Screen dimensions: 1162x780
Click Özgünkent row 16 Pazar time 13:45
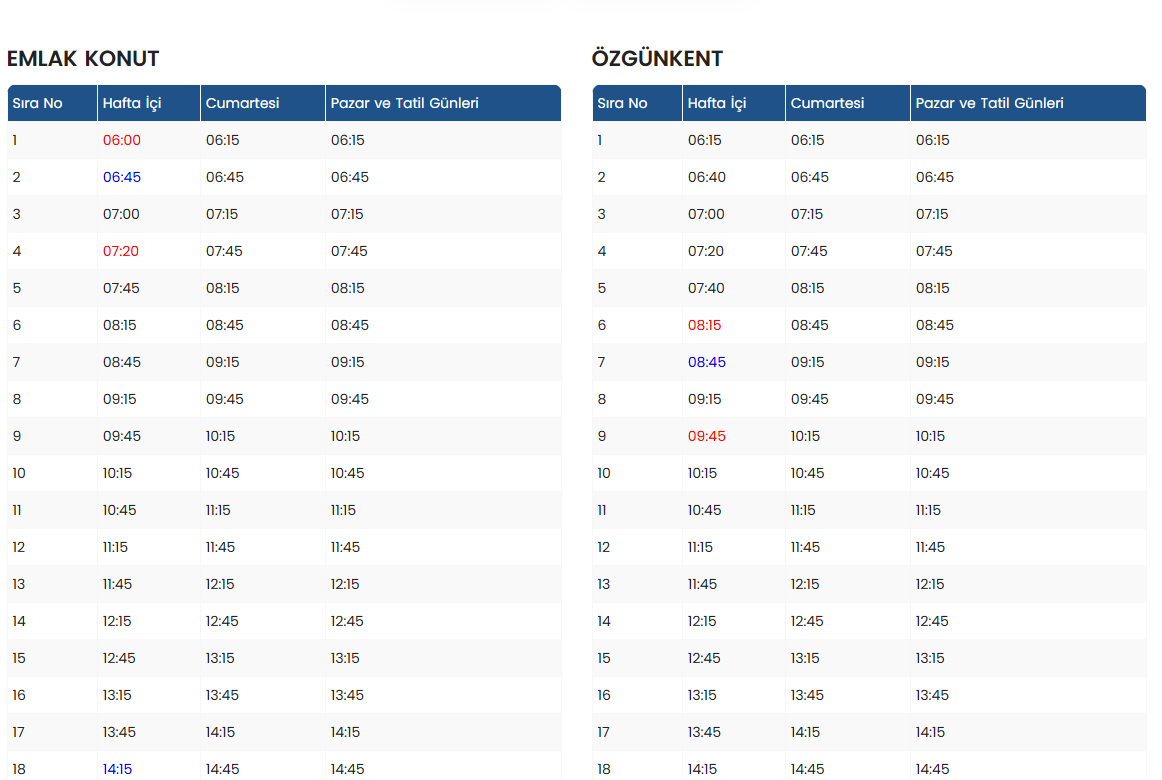tap(932, 695)
